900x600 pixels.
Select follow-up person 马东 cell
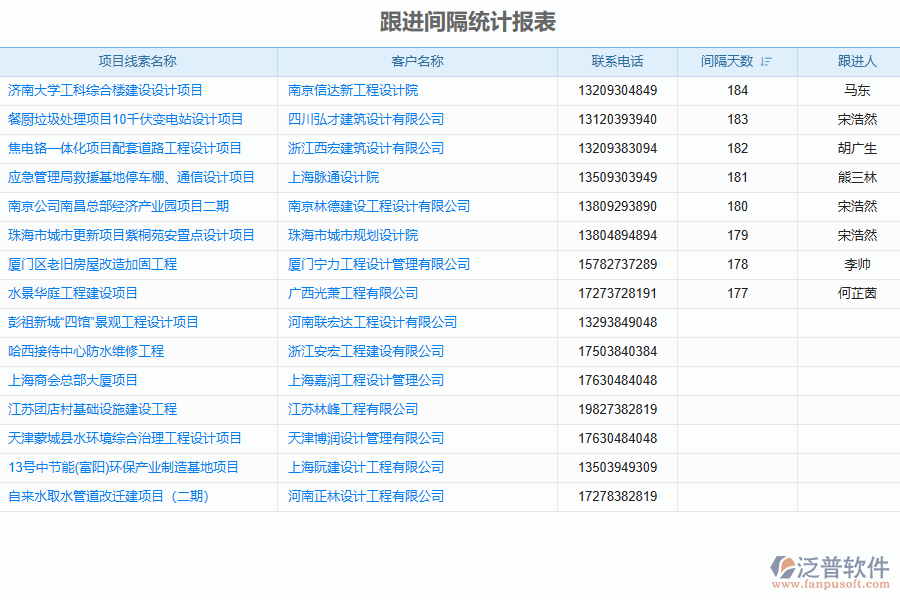[x=857, y=91]
